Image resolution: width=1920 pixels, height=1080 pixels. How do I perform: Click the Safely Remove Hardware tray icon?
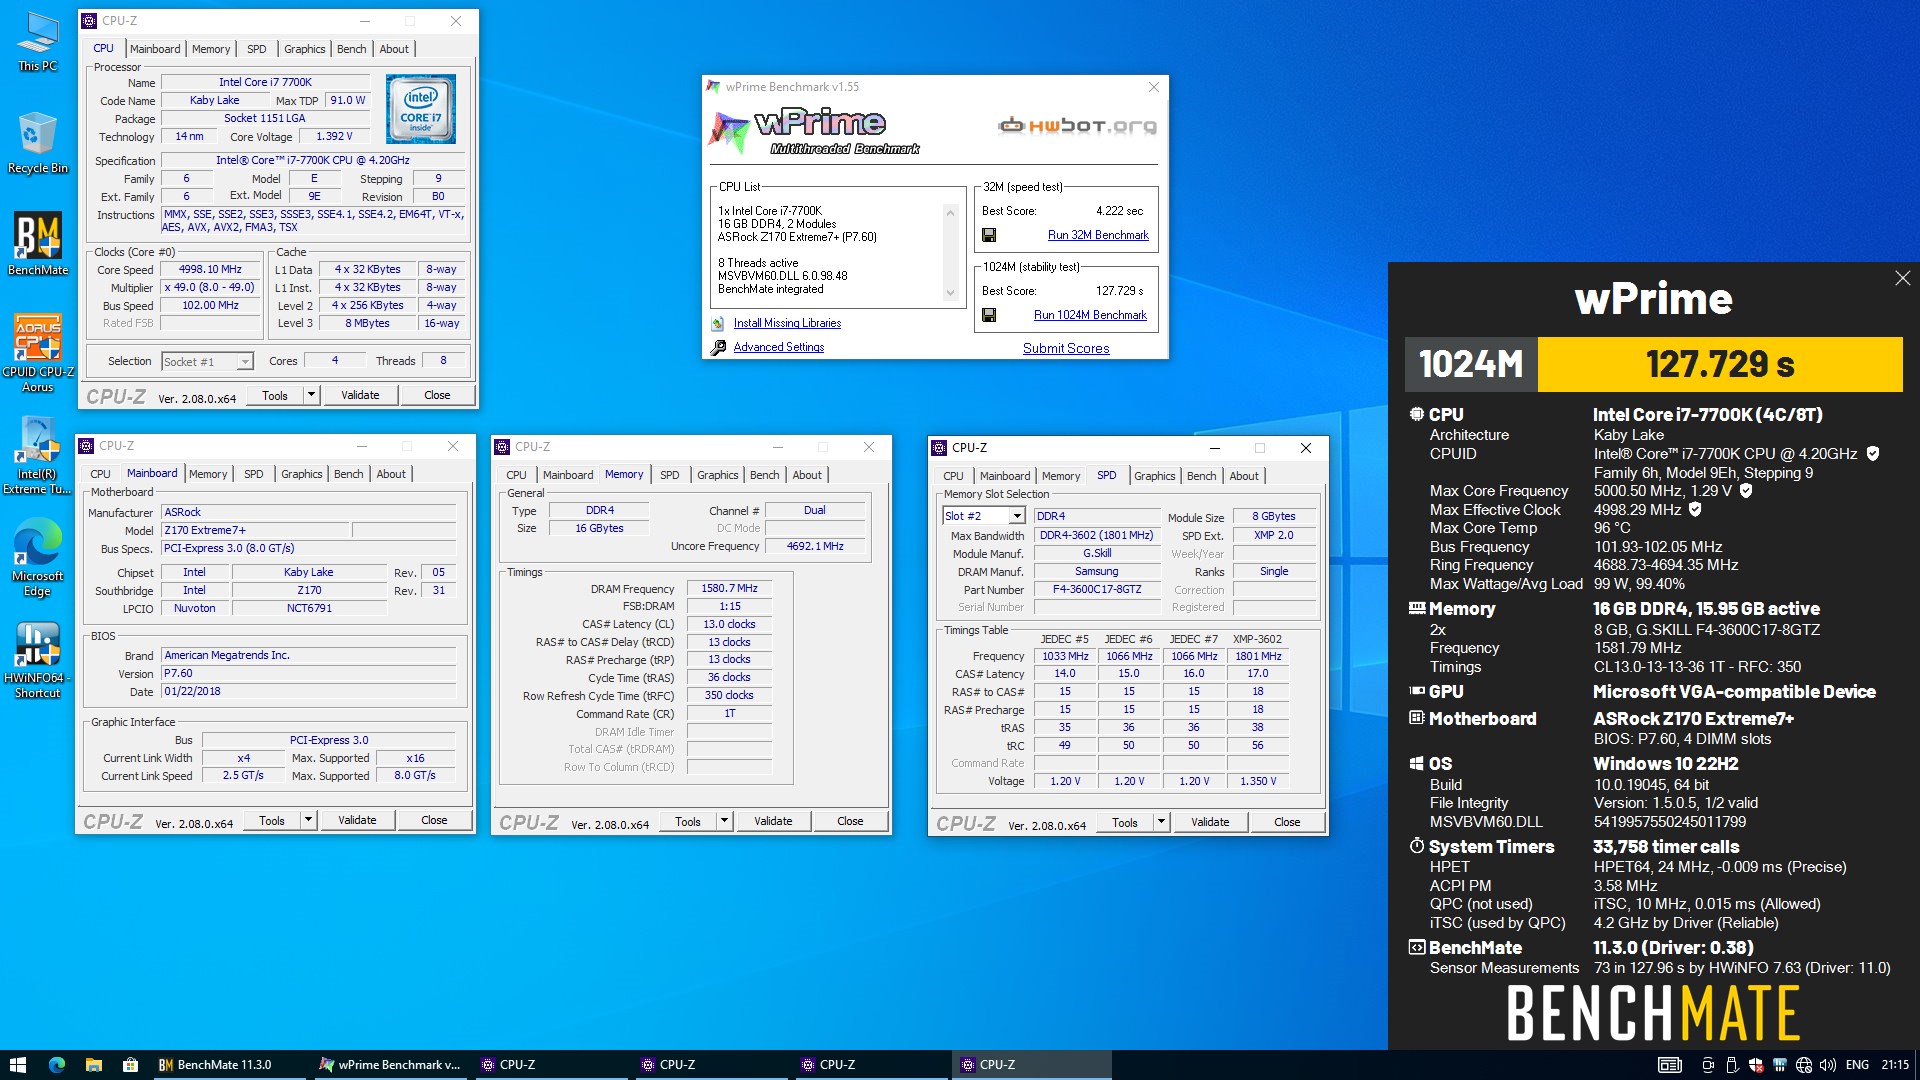(1732, 1065)
